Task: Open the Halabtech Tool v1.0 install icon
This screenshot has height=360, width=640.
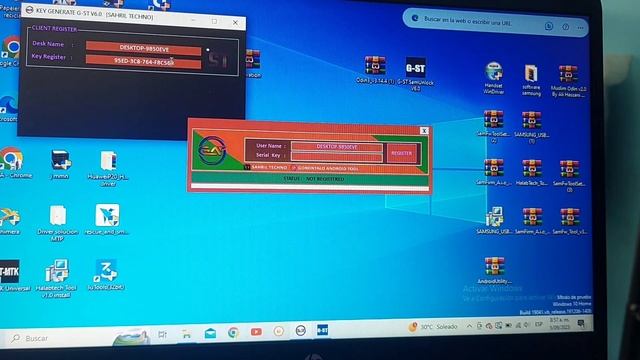Action: point(56,278)
